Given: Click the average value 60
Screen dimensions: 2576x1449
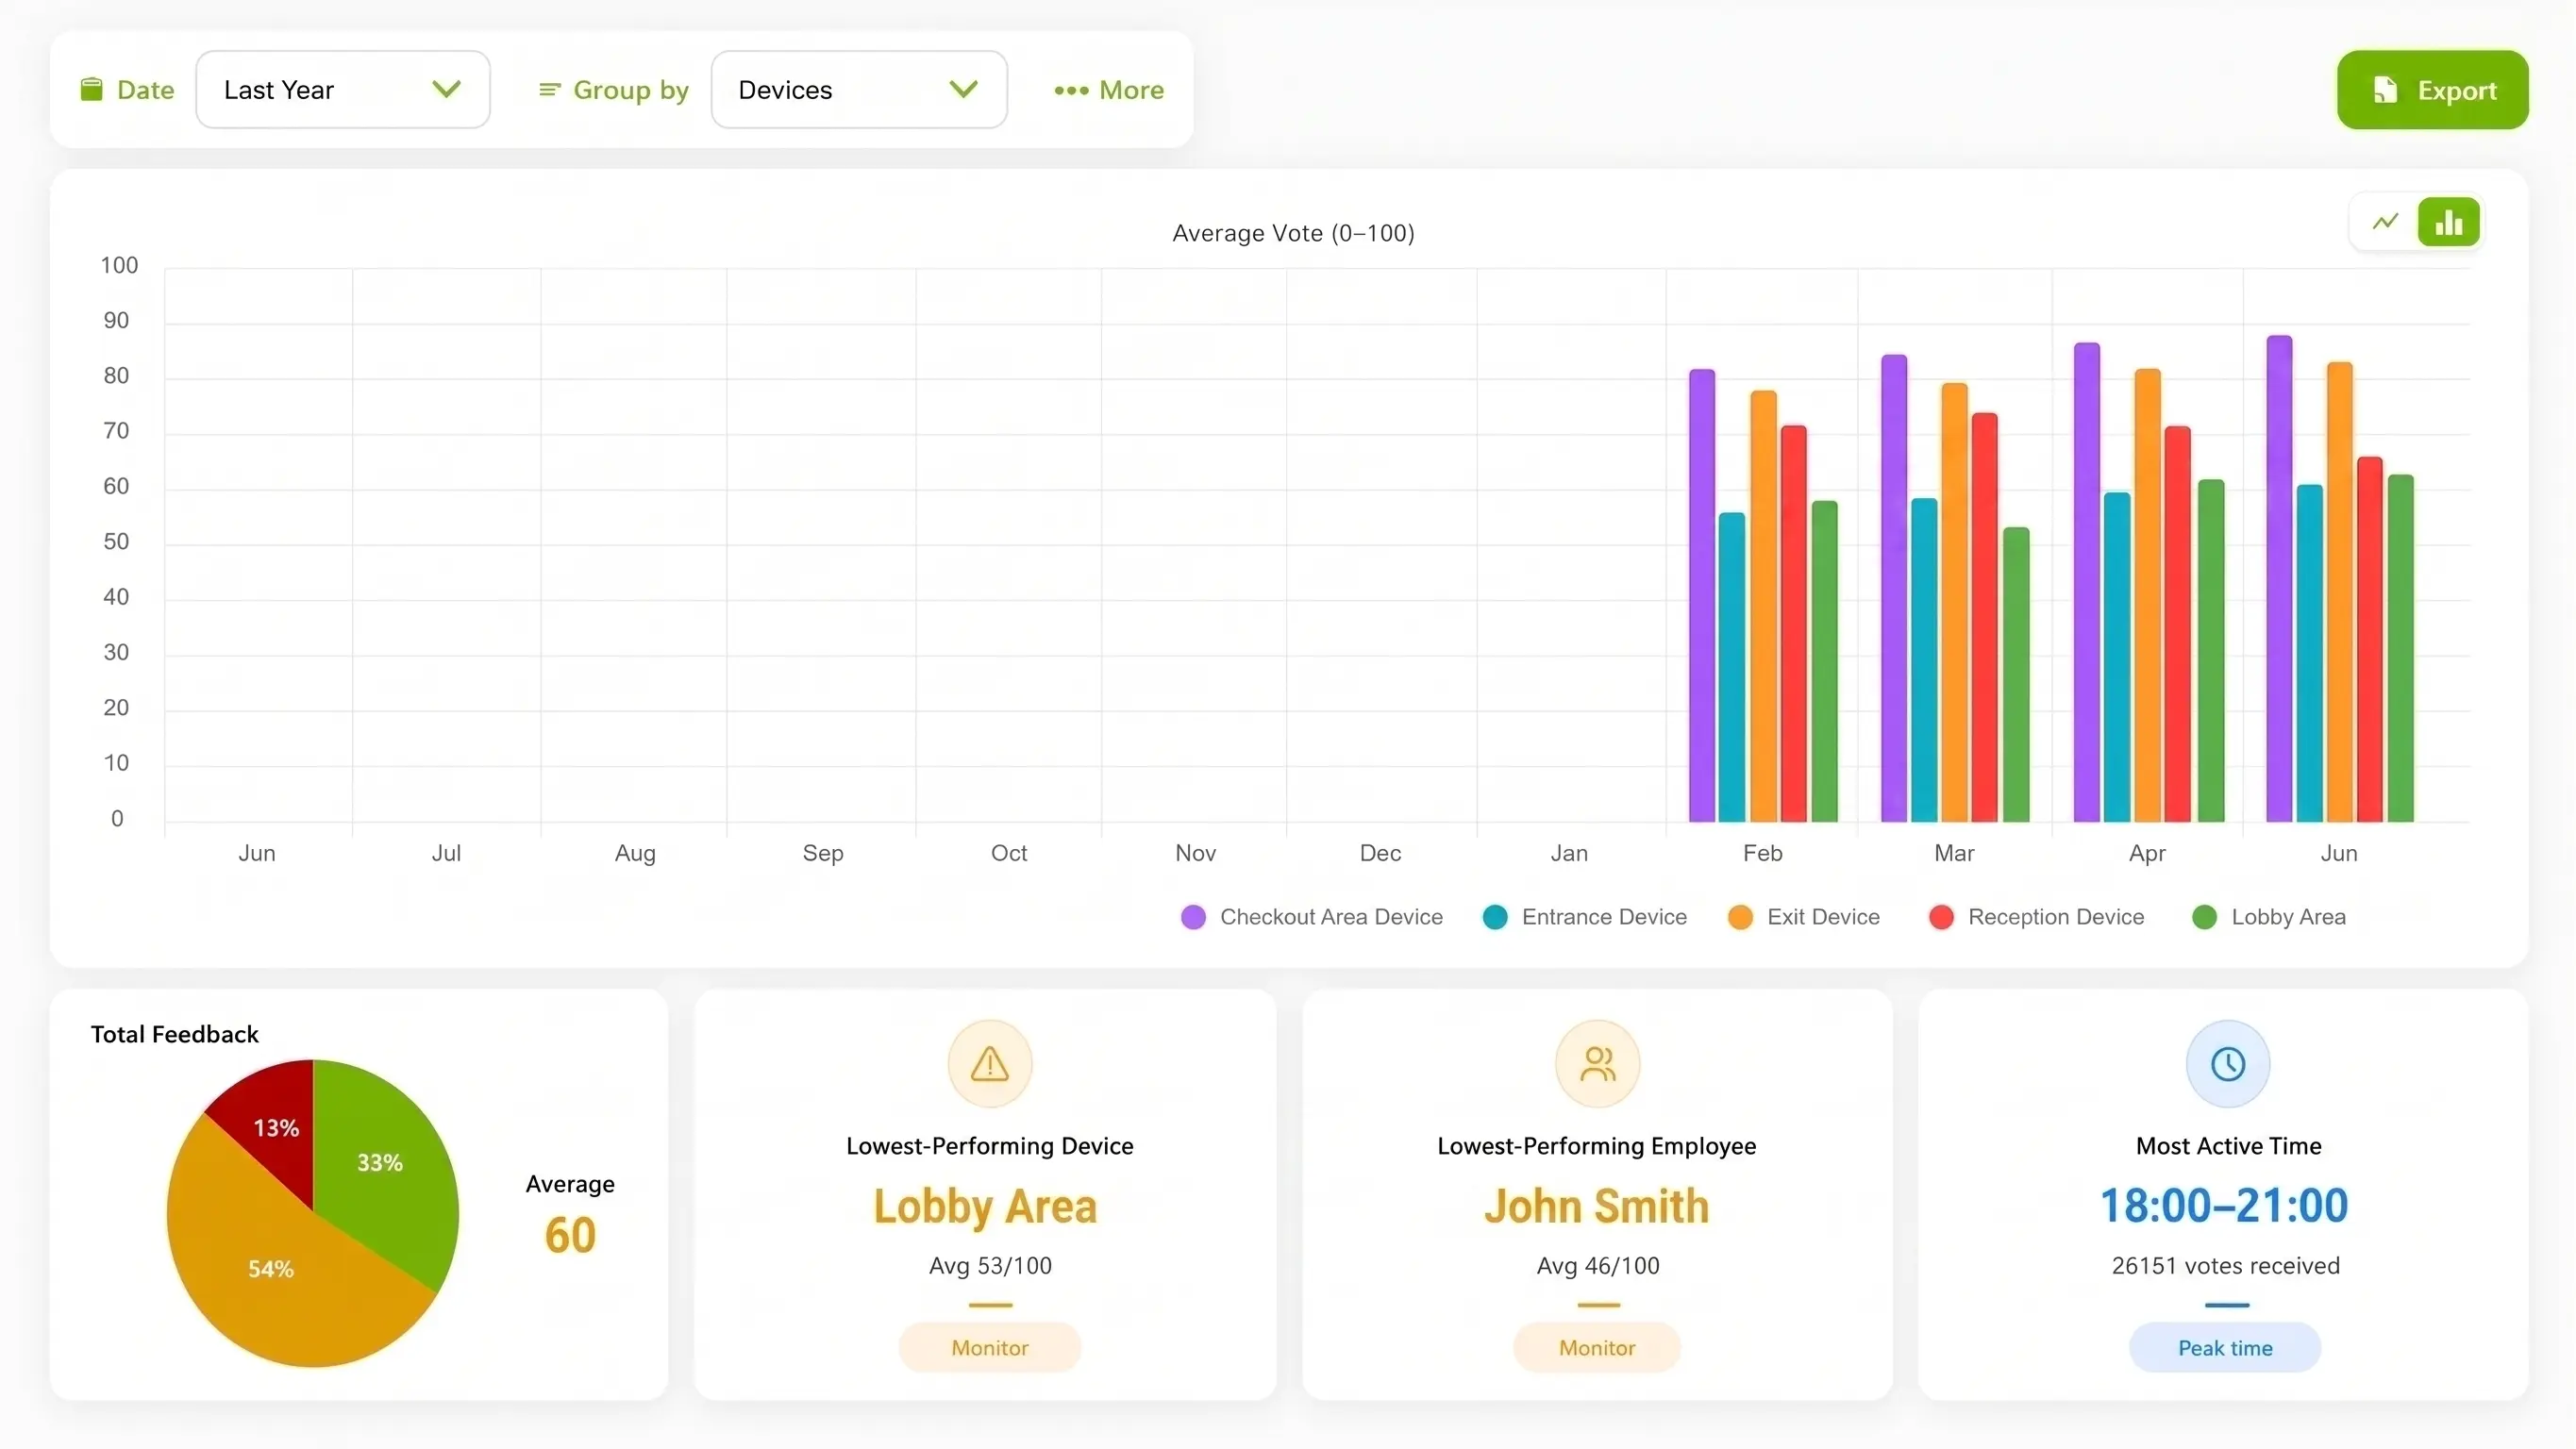Looking at the screenshot, I should pos(570,1236).
